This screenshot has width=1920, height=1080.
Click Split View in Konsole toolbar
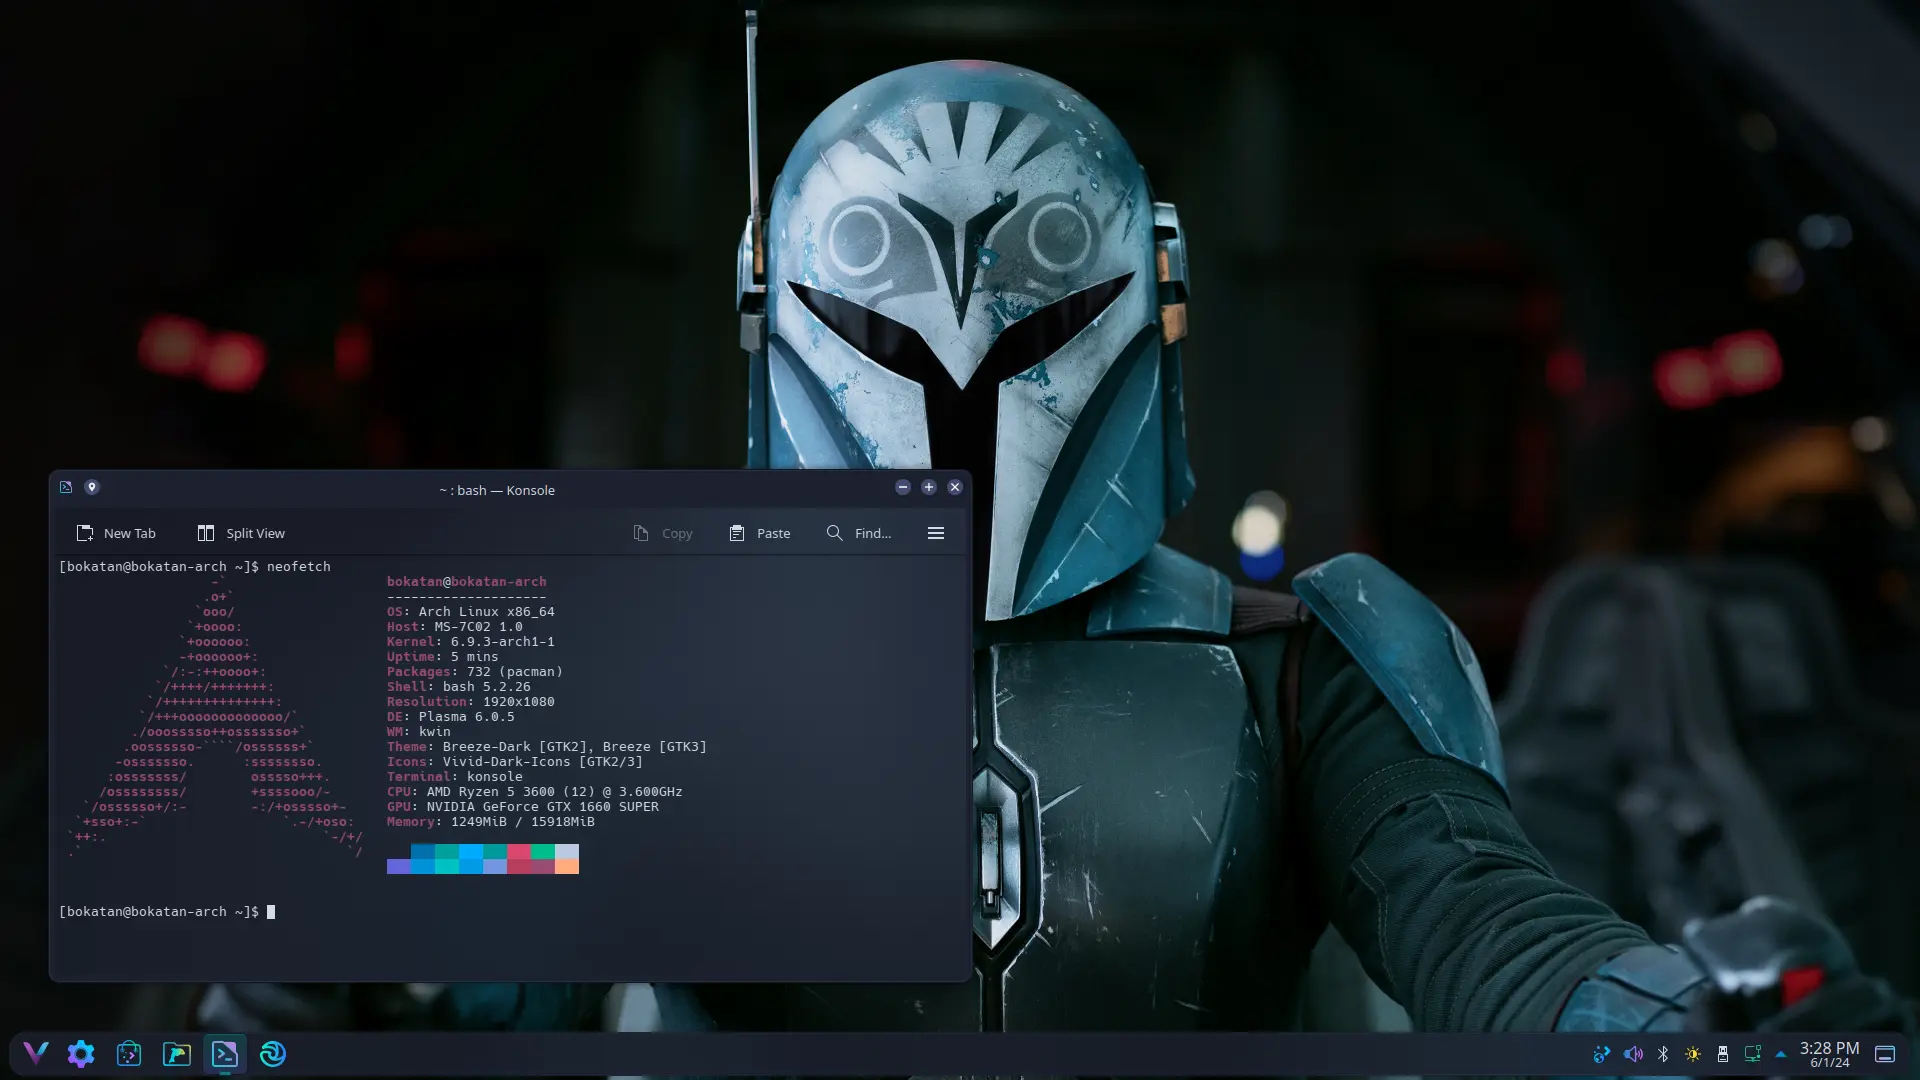pyautogui.click(x=241, y=533)
